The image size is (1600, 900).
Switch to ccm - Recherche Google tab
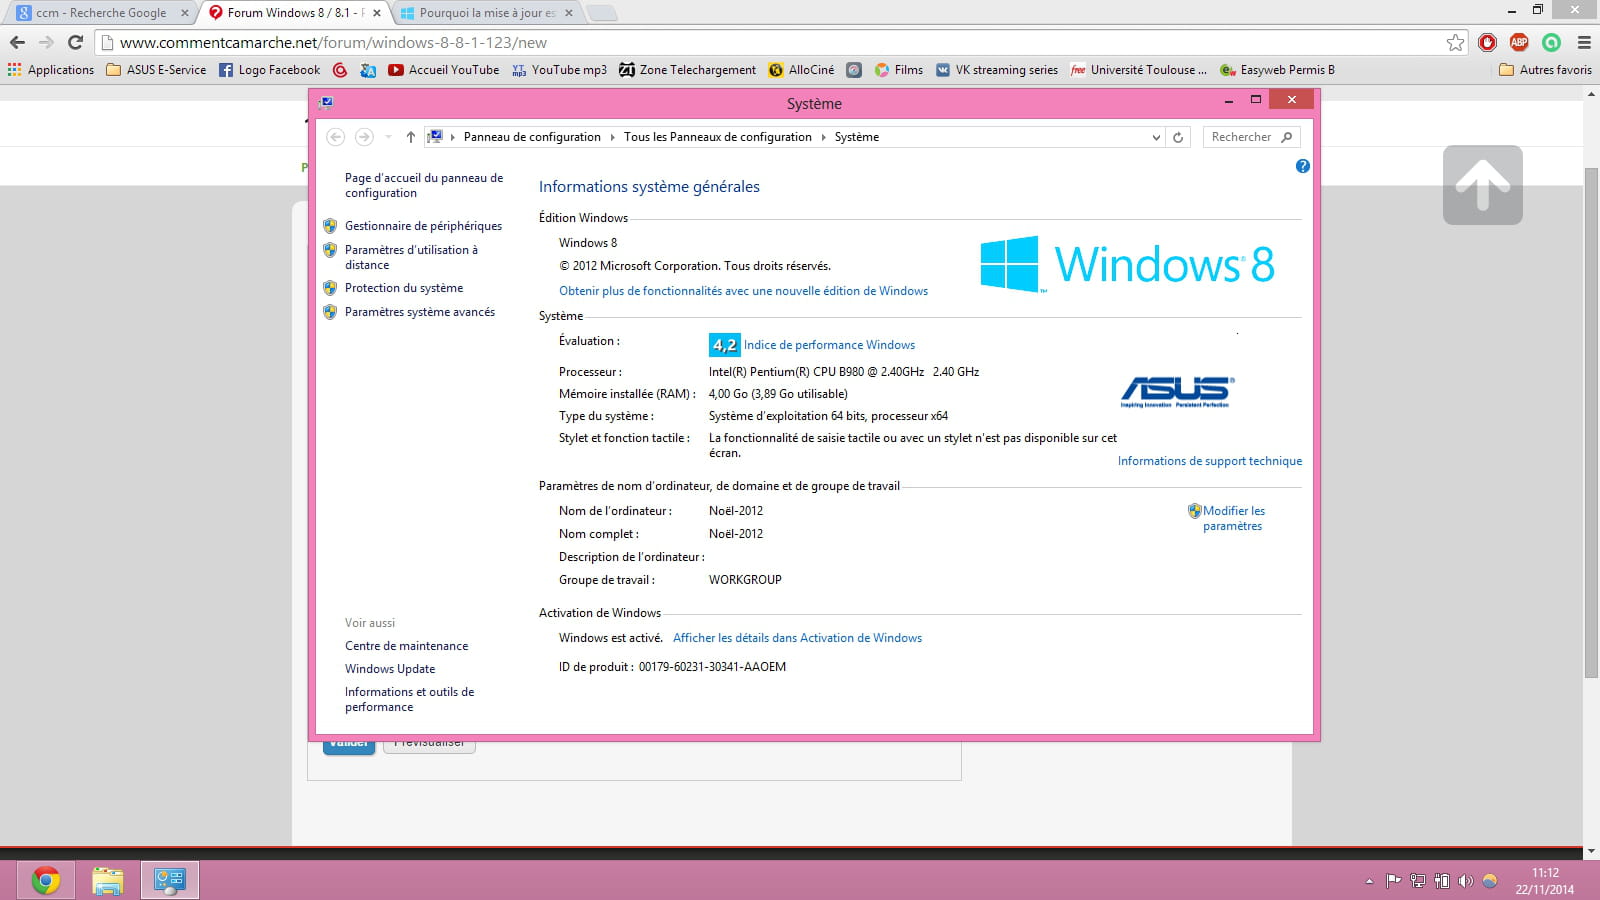point(100,13)
